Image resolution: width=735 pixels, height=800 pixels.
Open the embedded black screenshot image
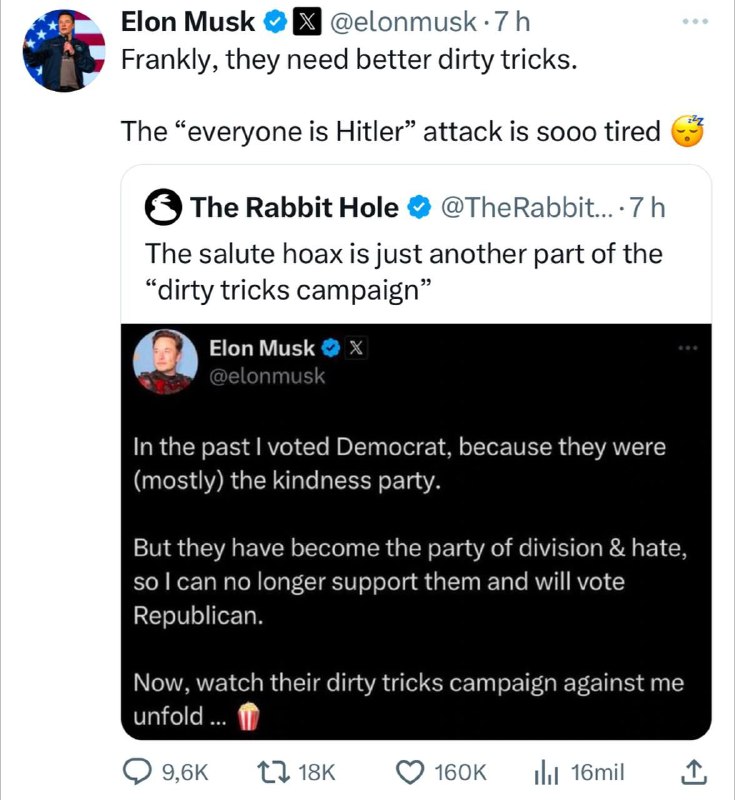[415, 530]
